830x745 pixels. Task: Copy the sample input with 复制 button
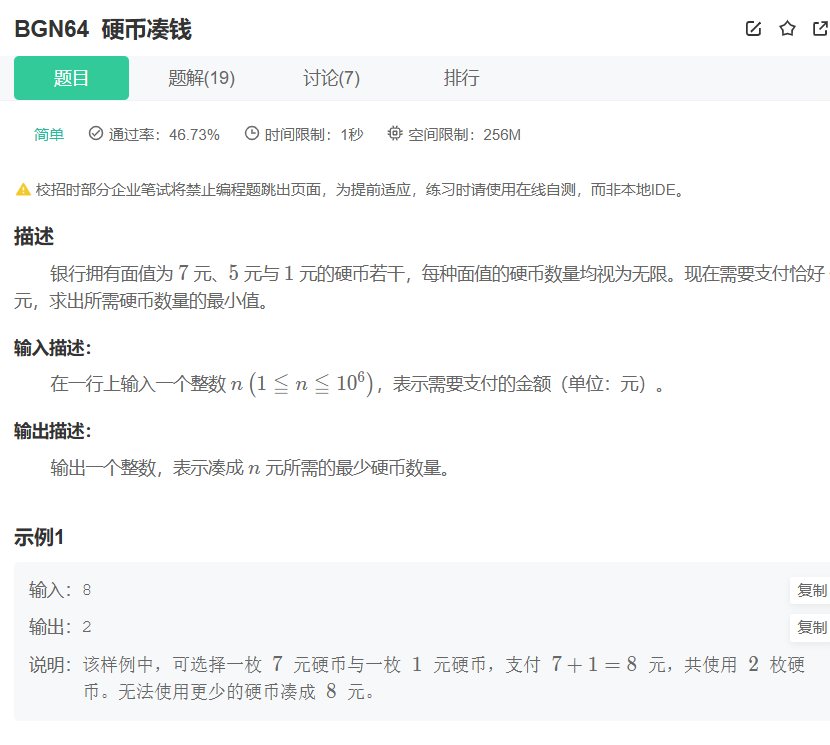coord(811,590)
